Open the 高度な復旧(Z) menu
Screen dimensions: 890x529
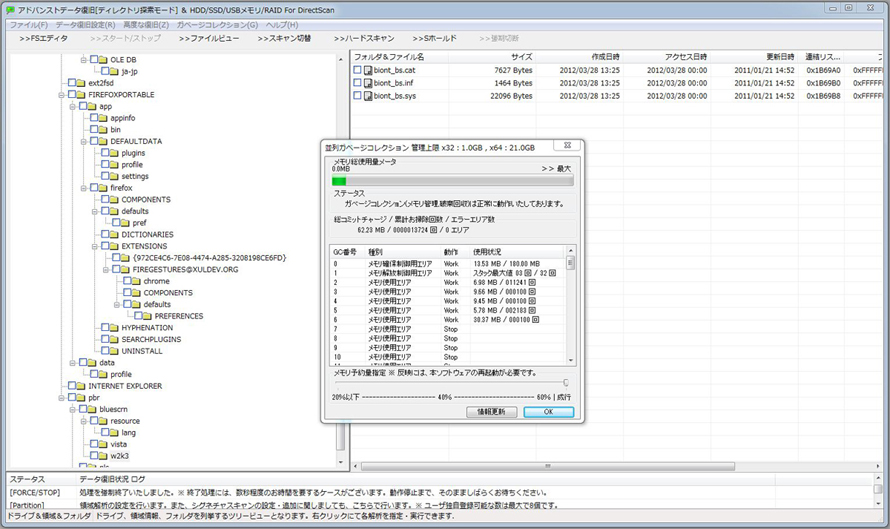[146, 25]
